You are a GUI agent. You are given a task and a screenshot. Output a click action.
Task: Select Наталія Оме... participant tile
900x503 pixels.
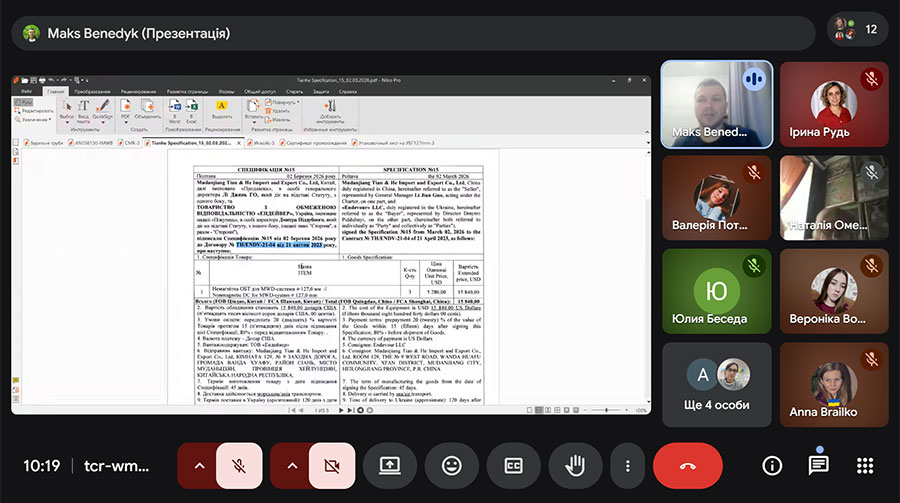(834, 198)
